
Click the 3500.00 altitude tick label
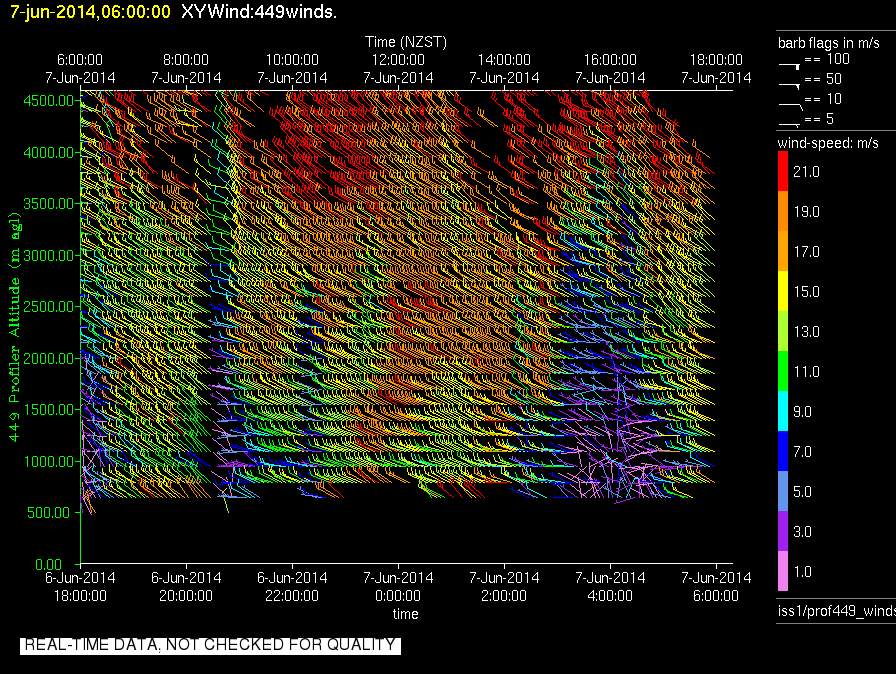pyautogui.click(x=49, y=204)
